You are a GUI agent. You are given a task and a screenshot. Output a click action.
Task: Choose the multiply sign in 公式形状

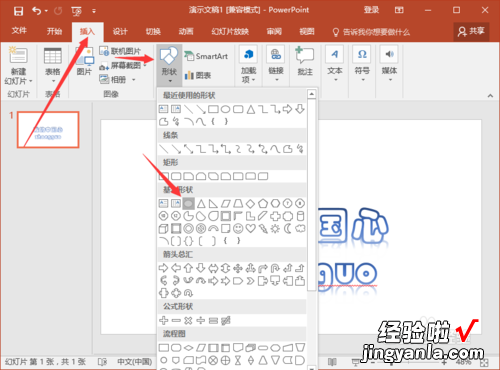click(x=188, y=320)
